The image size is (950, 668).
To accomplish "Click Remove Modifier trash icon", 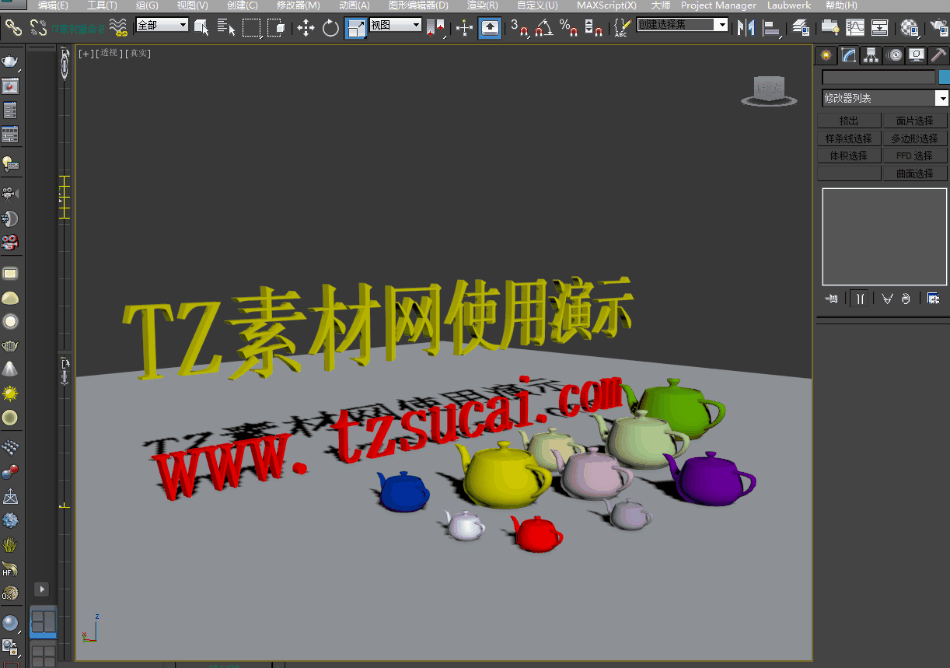I will click(906, 299).
